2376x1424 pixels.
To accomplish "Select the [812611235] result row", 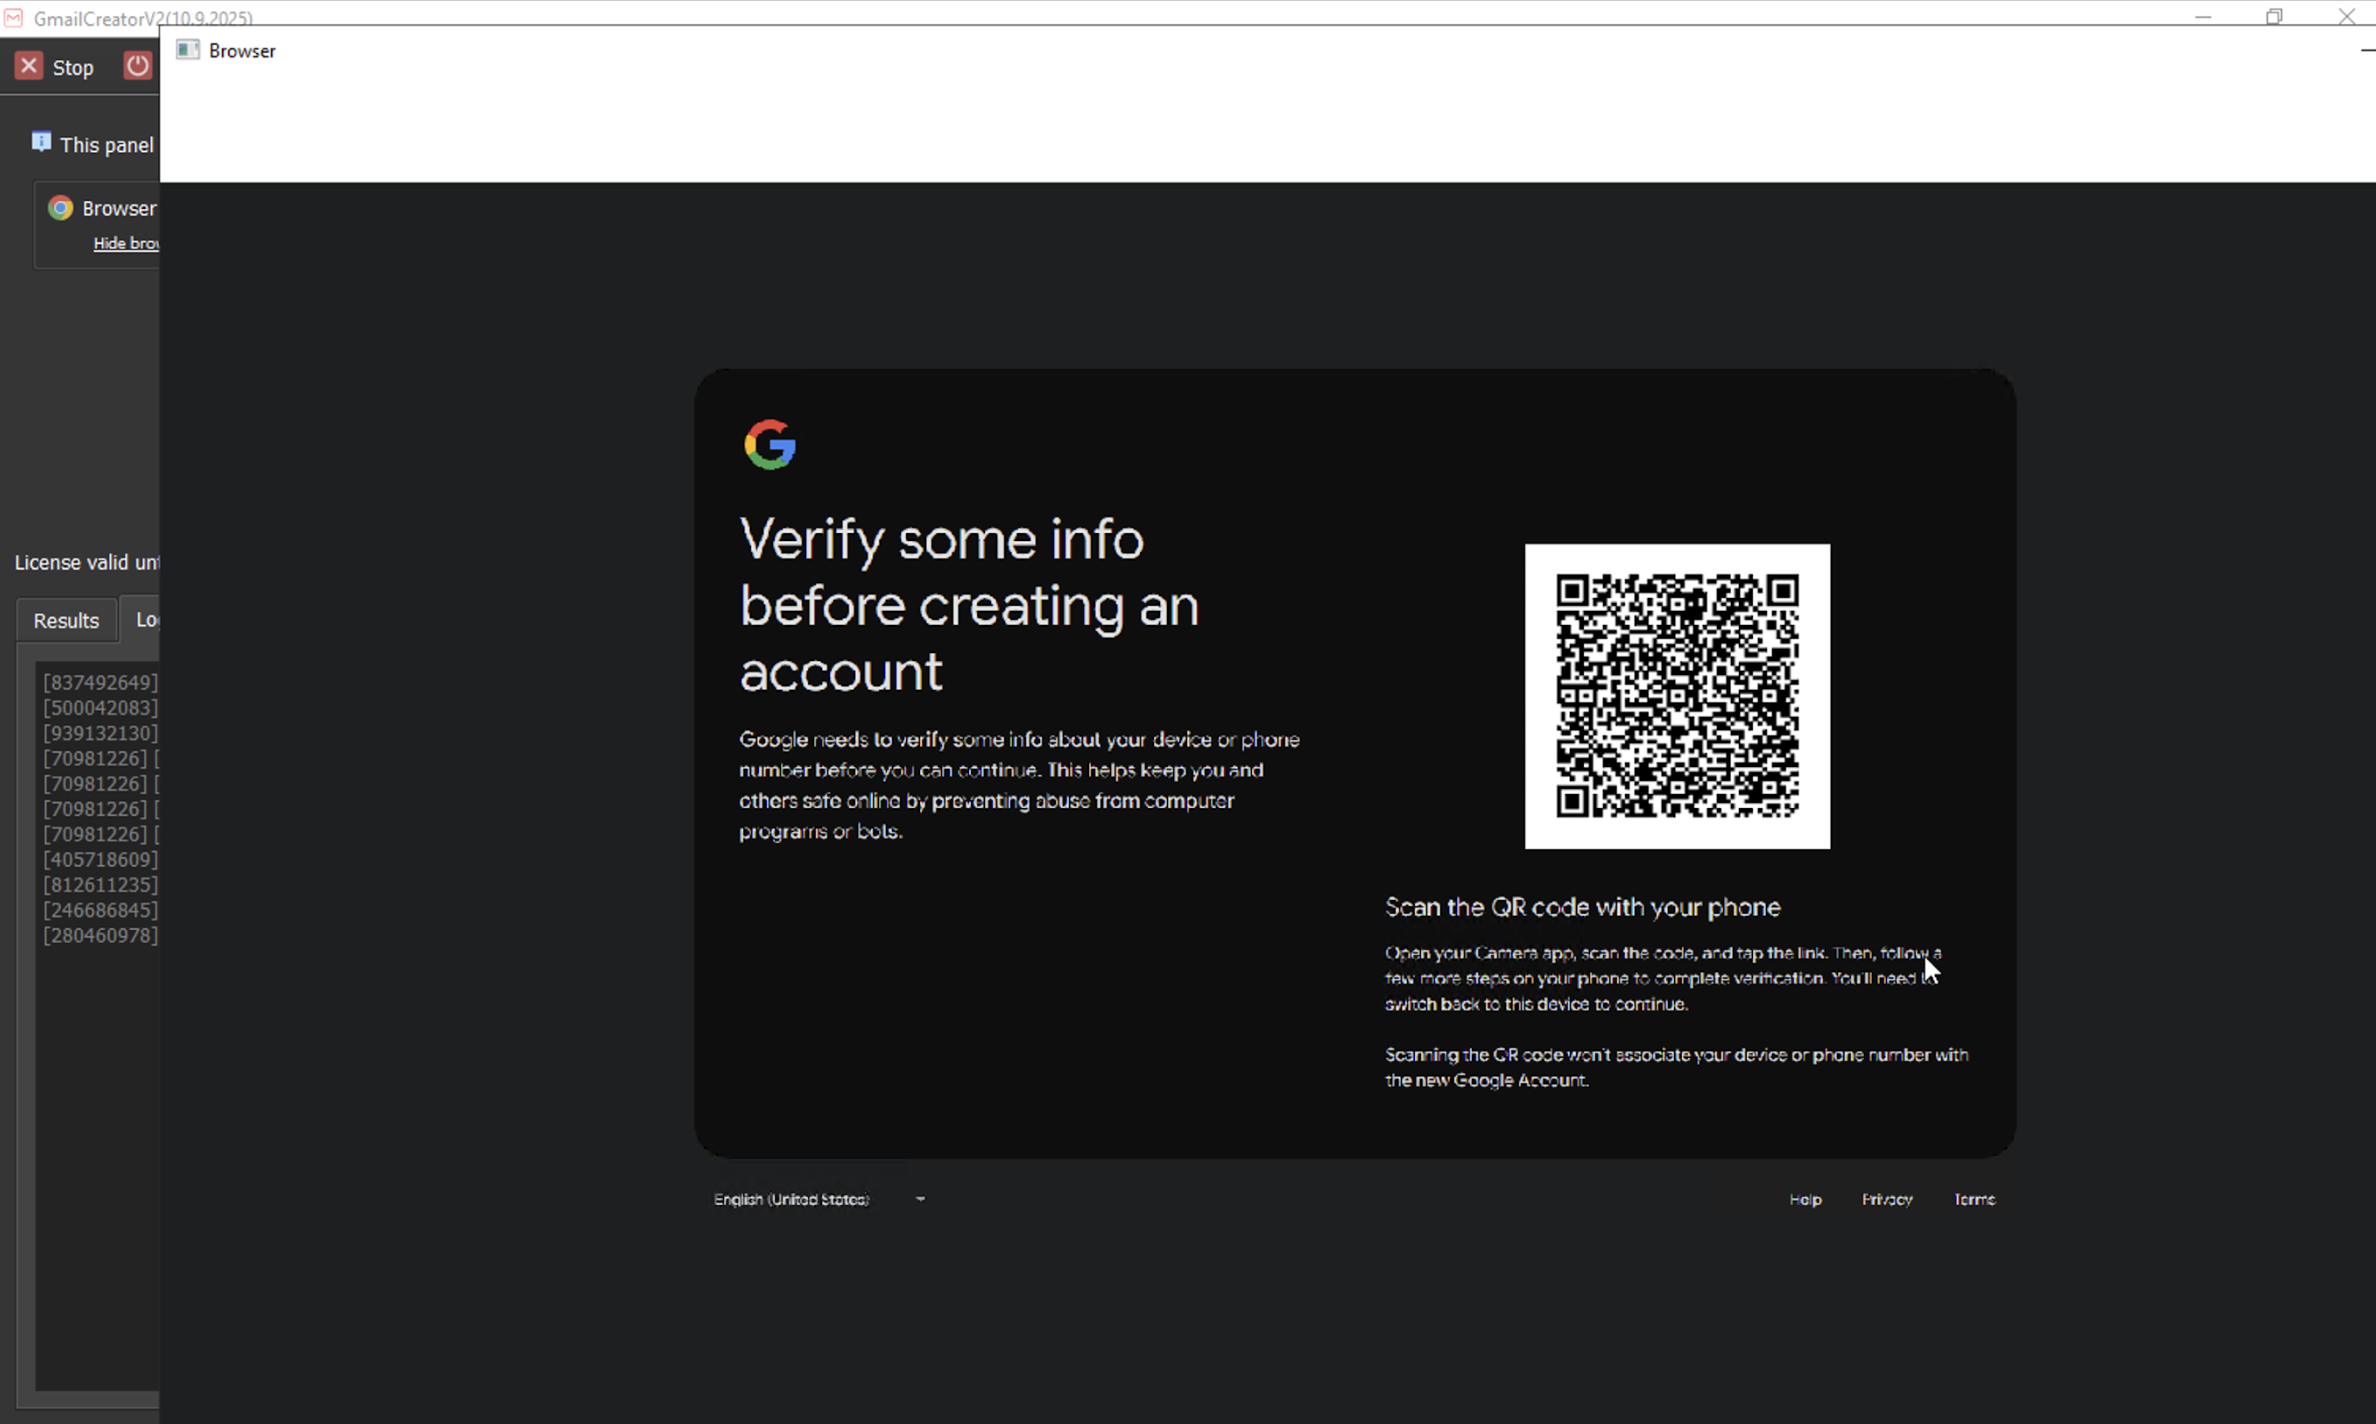I will (100, 885).
